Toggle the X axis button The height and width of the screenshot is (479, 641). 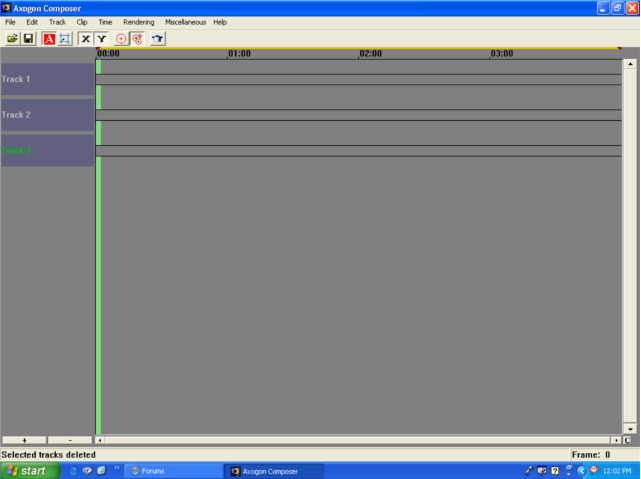click(x=85, y=39)
